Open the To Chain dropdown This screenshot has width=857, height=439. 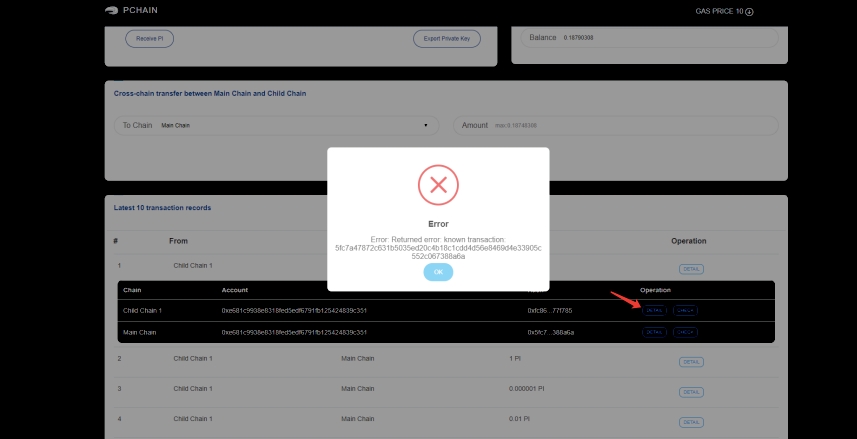(x=276, y=125)
